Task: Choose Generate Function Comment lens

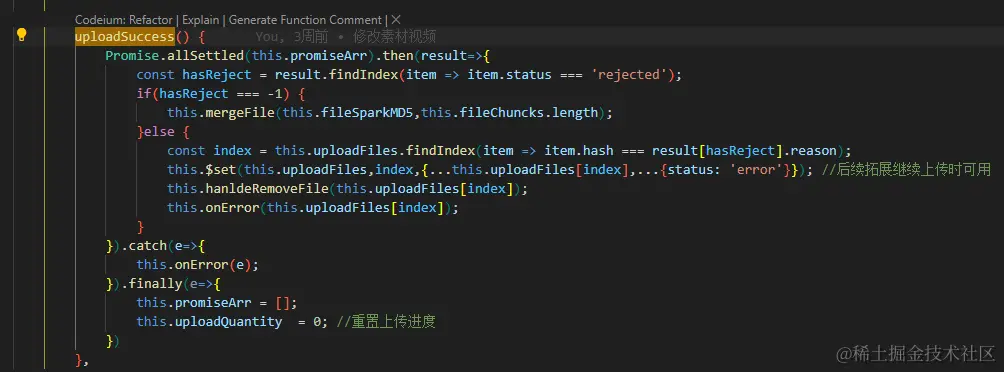Action: (306, 19)
